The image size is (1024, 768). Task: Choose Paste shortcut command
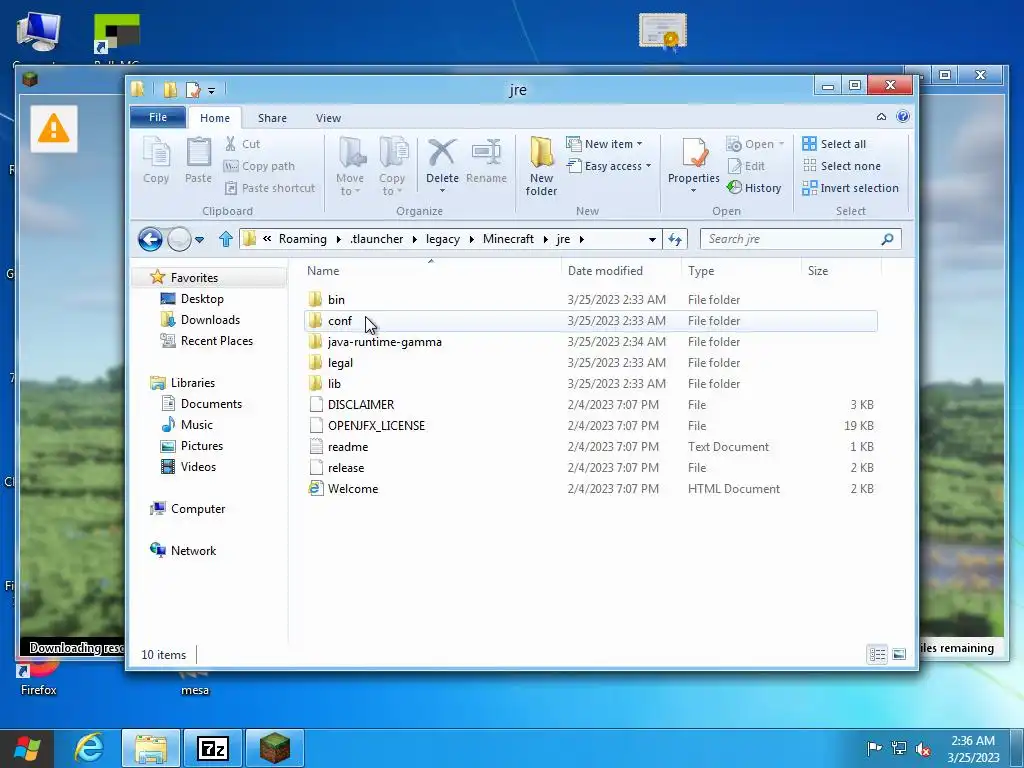point(270,188)
